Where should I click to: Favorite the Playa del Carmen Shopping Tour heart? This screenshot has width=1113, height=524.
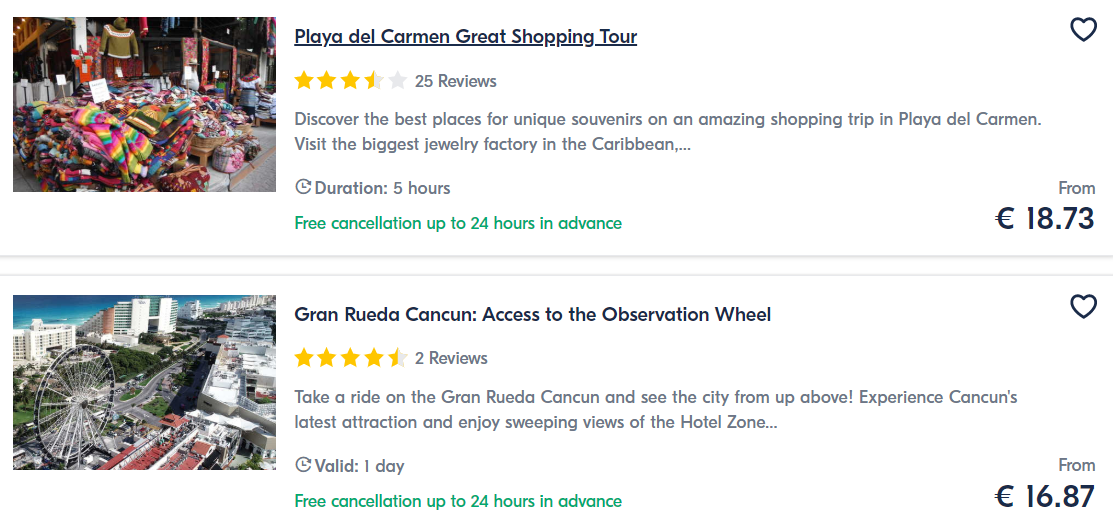point(1083,30)
